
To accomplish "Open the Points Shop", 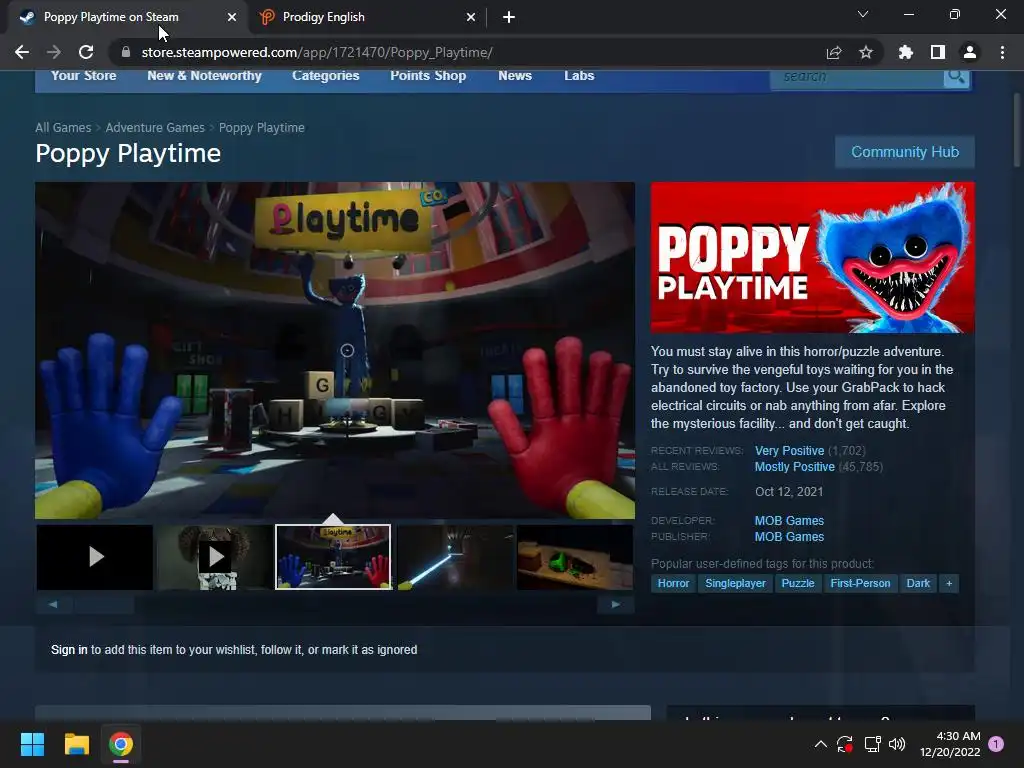I will point(428,76).
